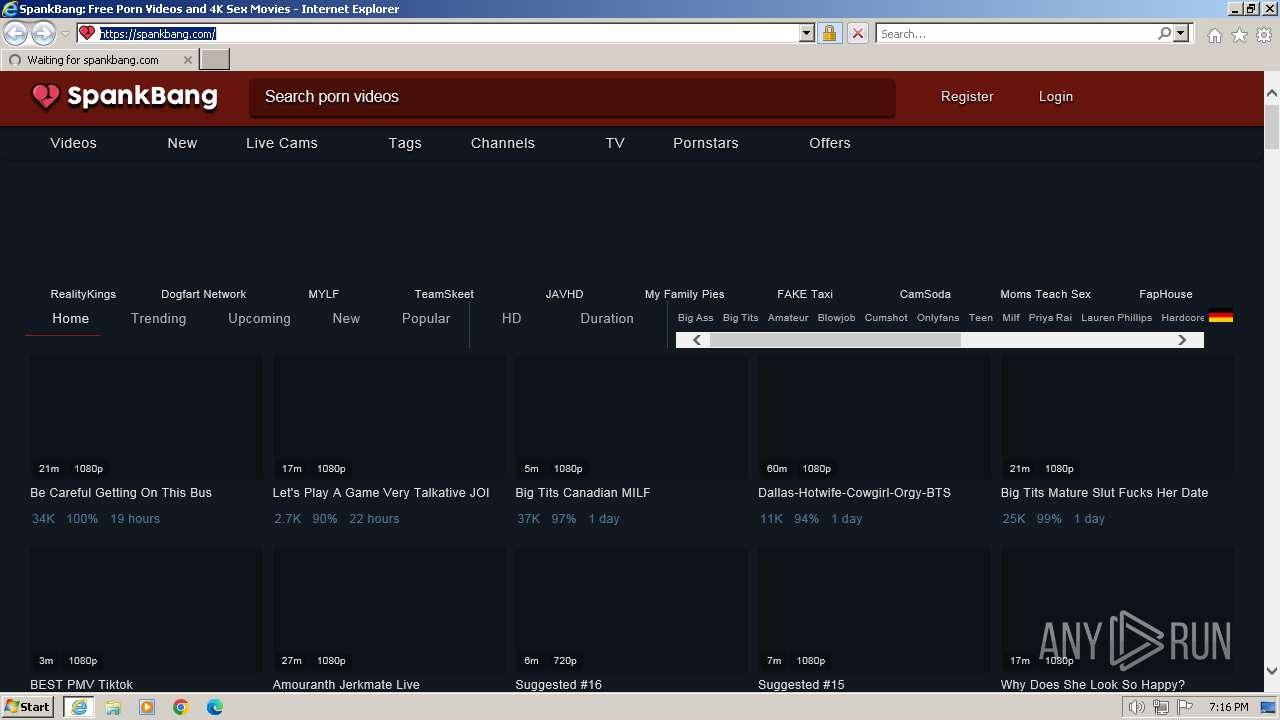Image resolution: width=1280 pixels, height=720 pixels.
Task: Open the security report lock icon
Action: tap(829, 33)
